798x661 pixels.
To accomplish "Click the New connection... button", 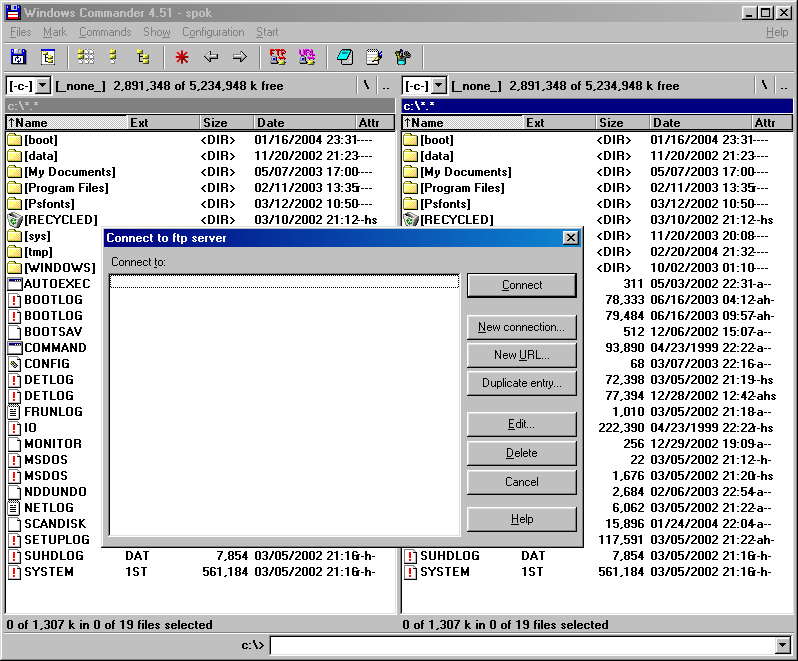I will pyautogui.click(x=521, y=327).
